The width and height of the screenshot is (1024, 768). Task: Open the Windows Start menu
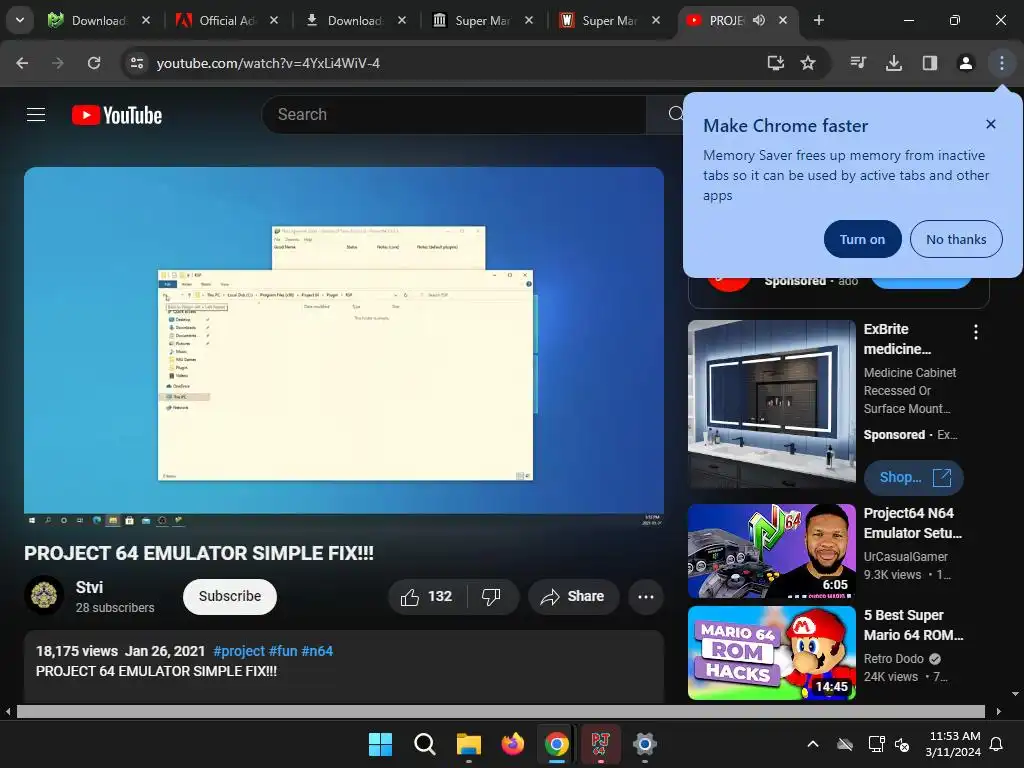tap(380, 744)
